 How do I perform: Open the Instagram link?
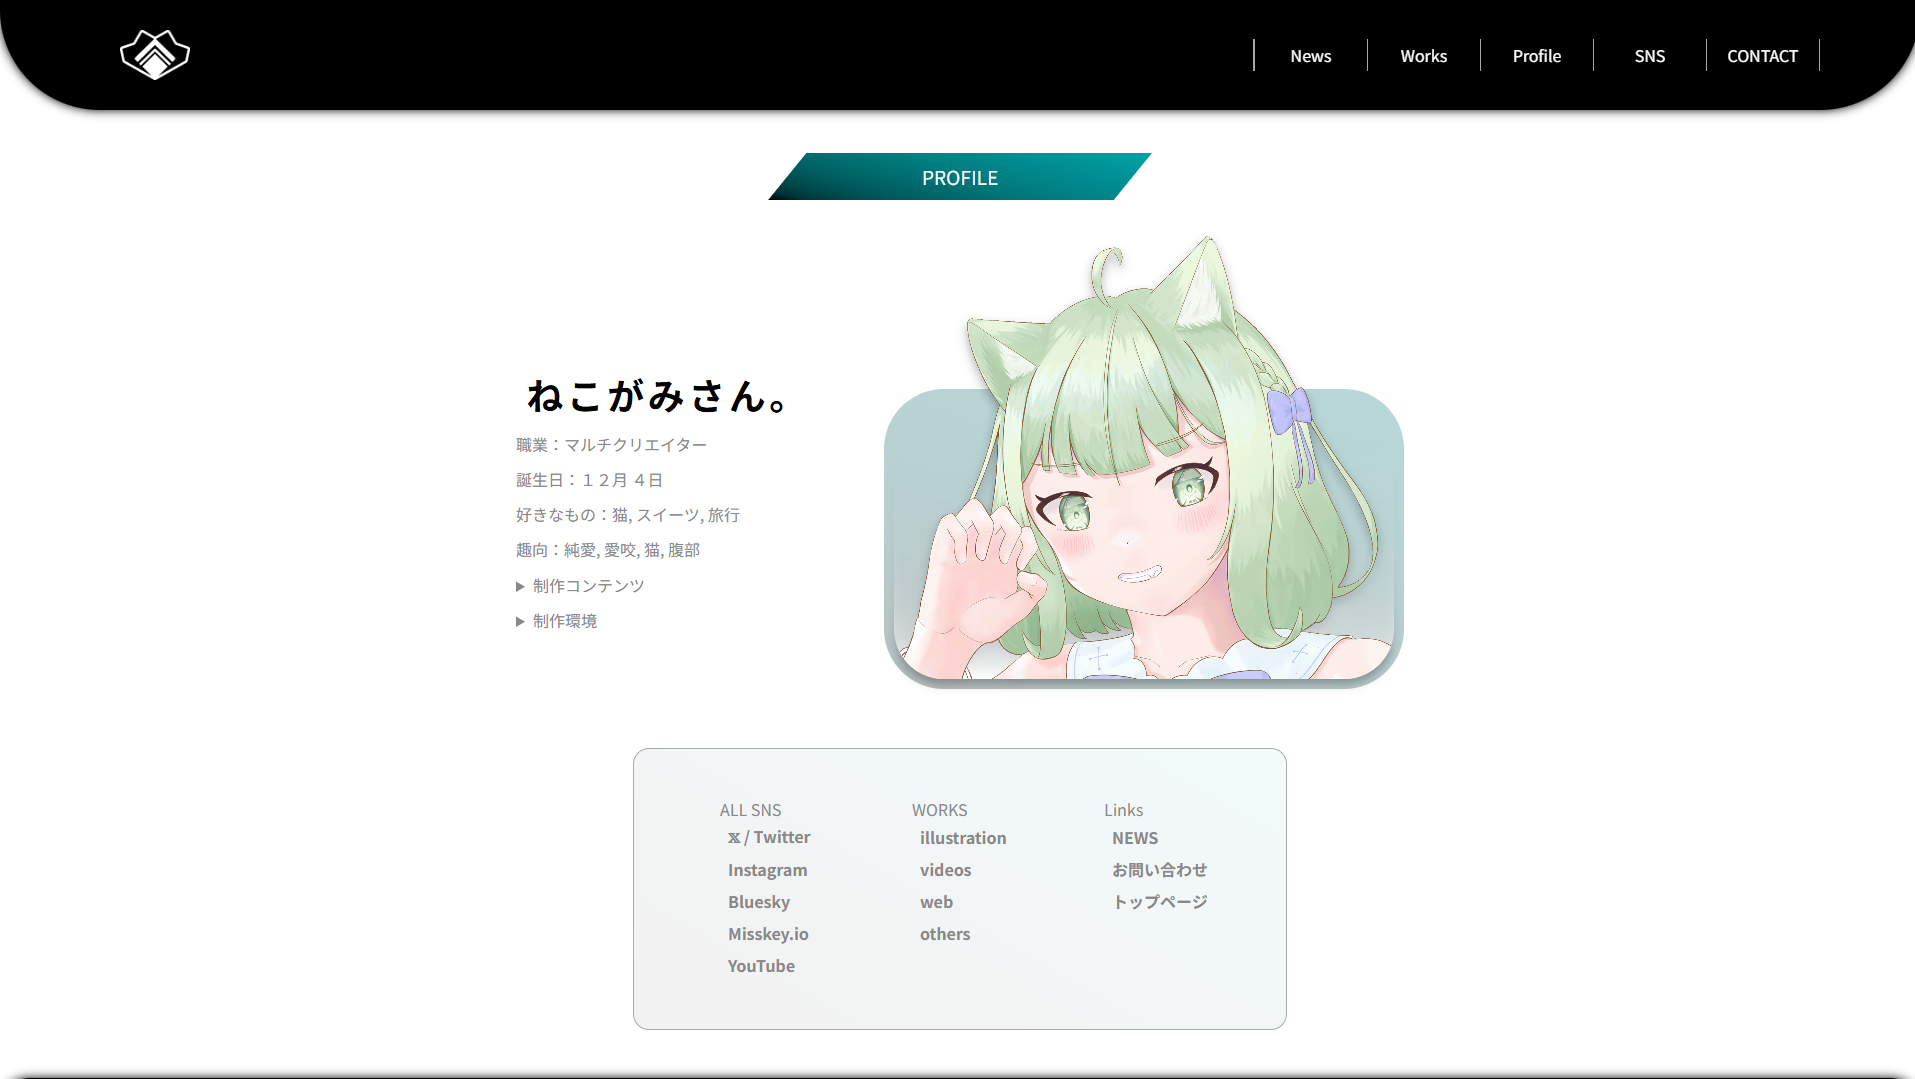pos(767,870)
